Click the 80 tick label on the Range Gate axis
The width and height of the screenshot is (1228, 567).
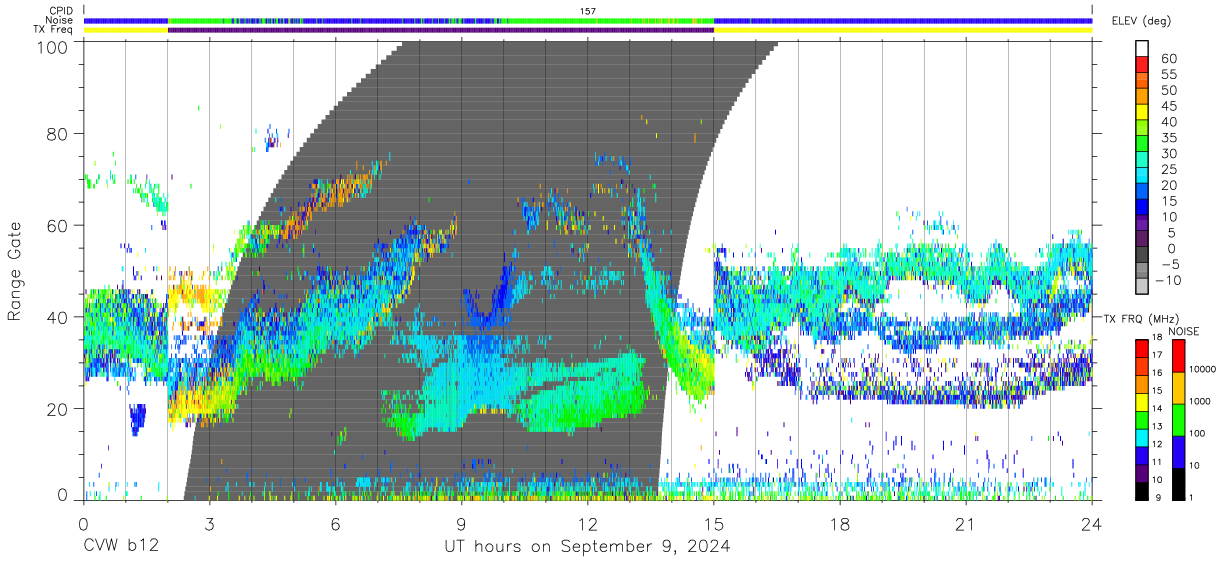point(57,134)
